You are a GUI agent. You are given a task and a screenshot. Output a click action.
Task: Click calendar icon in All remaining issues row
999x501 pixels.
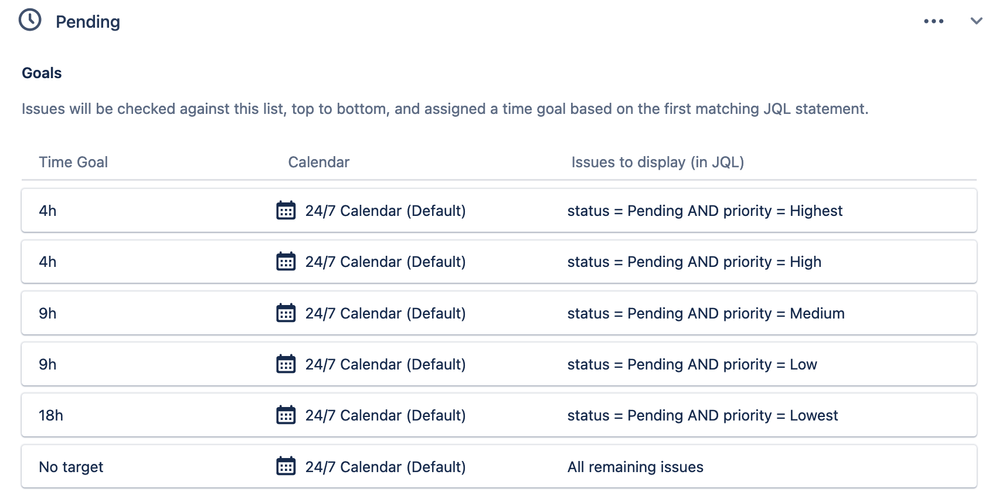click(285, 467)
